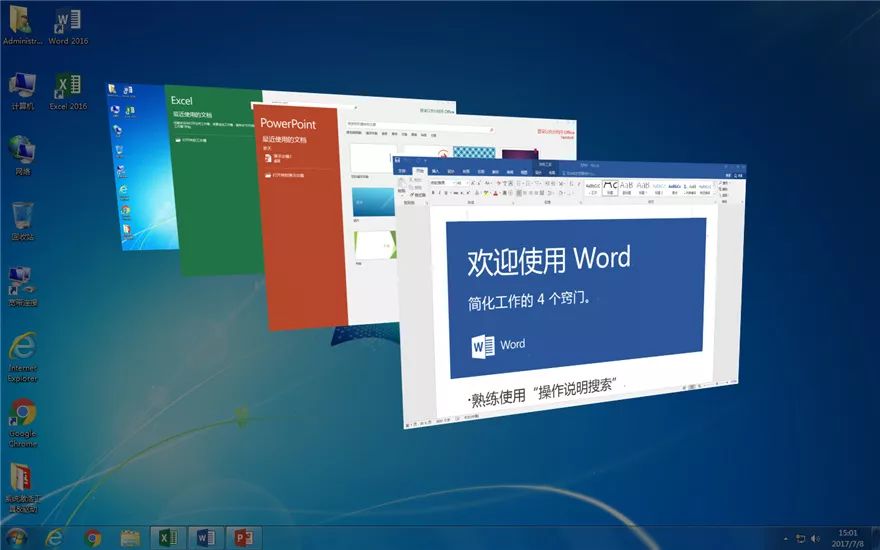Toggle Italic in Word's ribbon

tap(439, 192)
